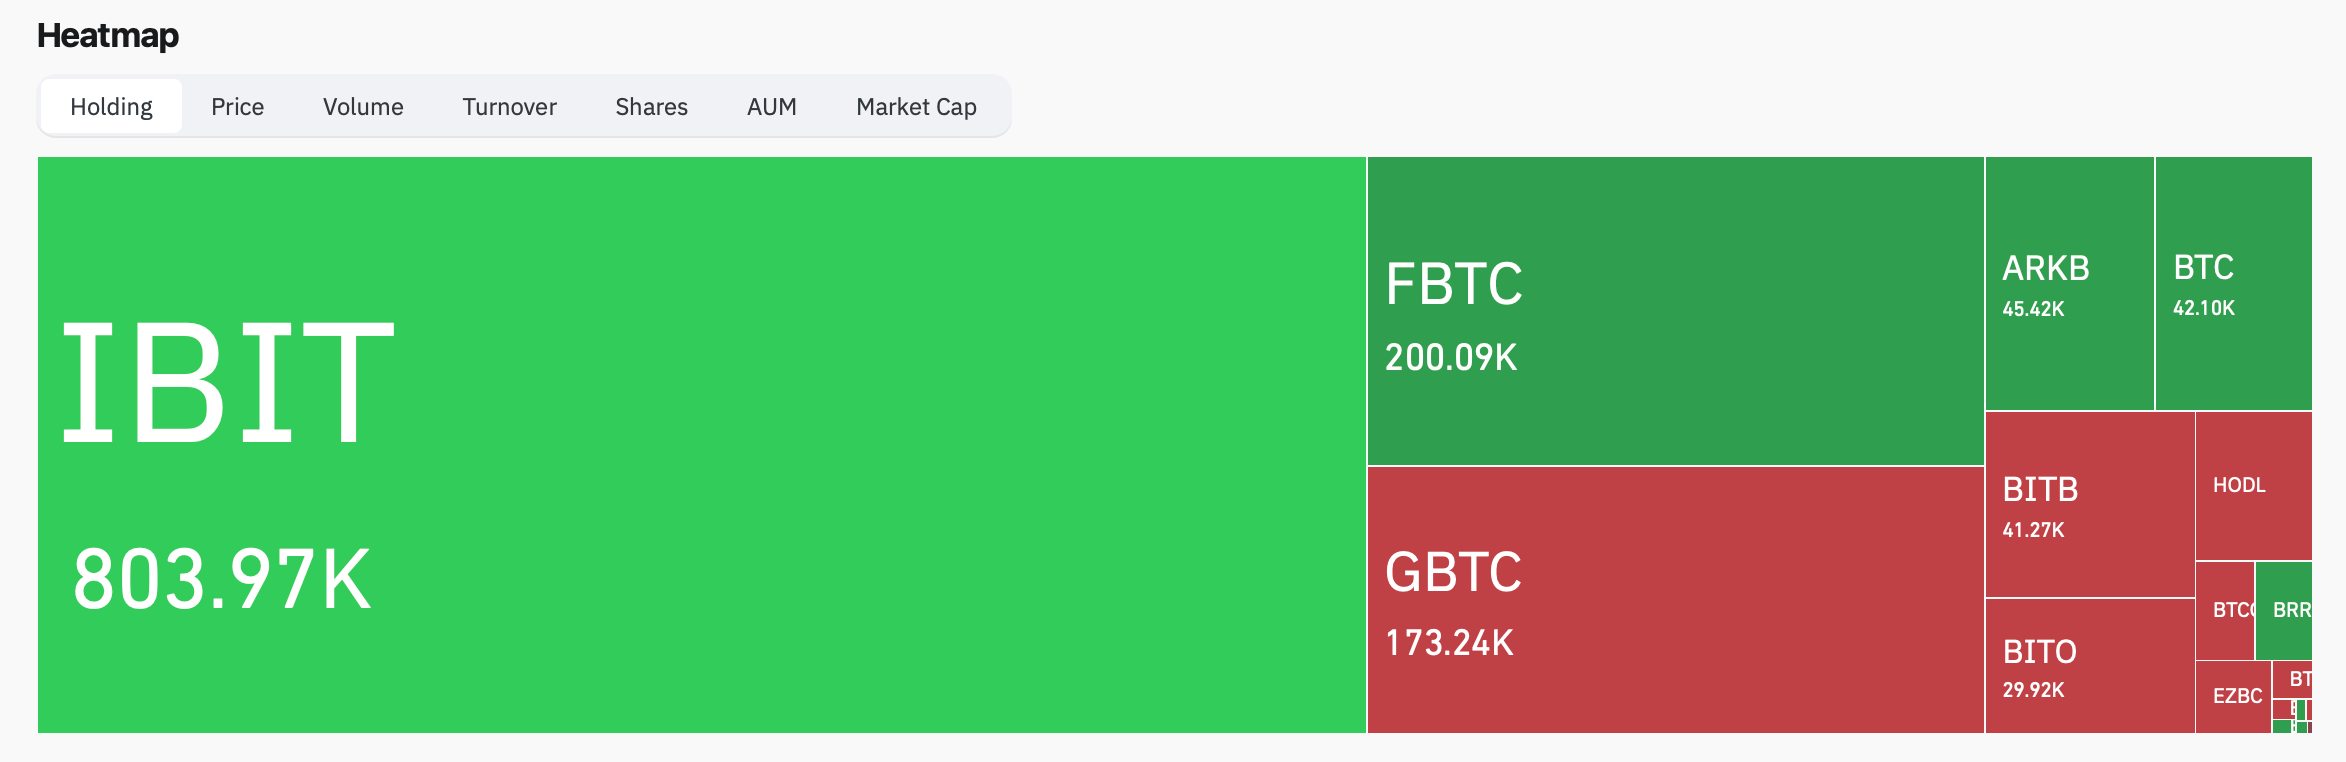Open the GBTC 173.24K tile

1675,600
